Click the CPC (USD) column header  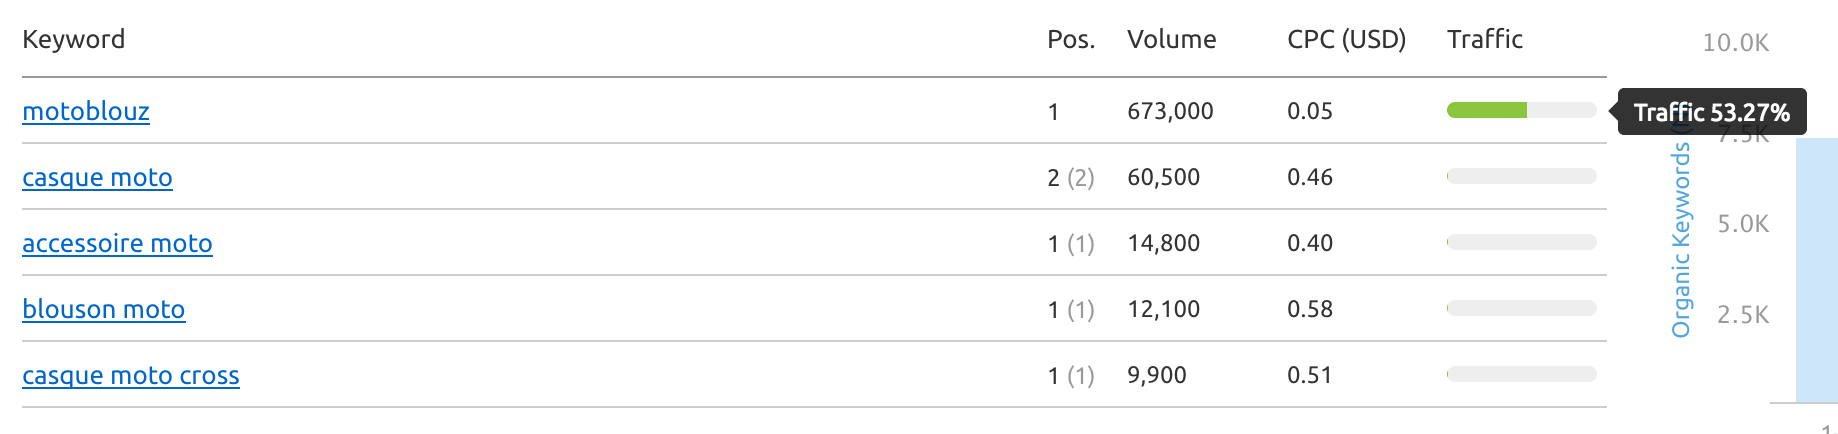(1346, 39)
